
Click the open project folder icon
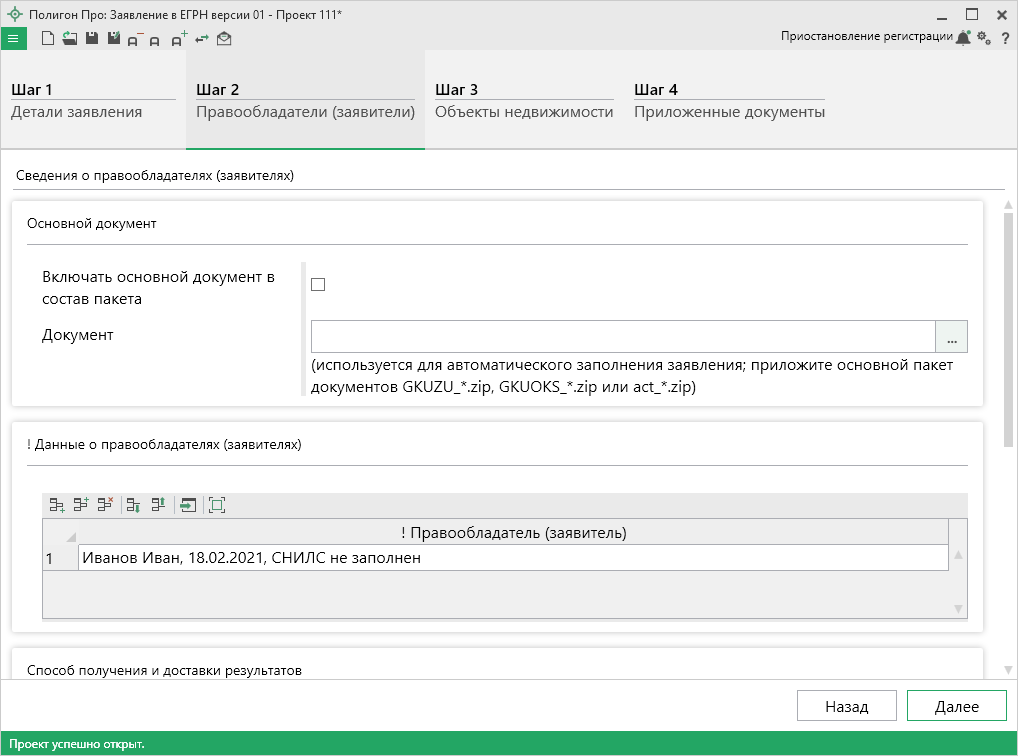click(70, 39)
